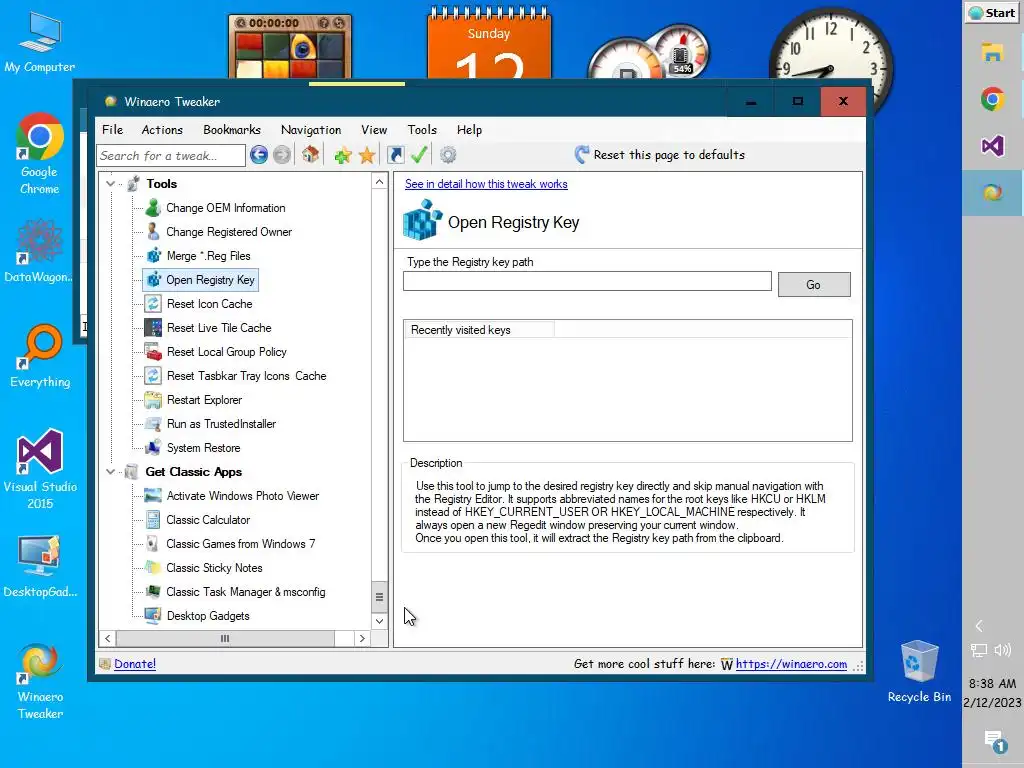Click the Donate! link

[x=135, y=664]
